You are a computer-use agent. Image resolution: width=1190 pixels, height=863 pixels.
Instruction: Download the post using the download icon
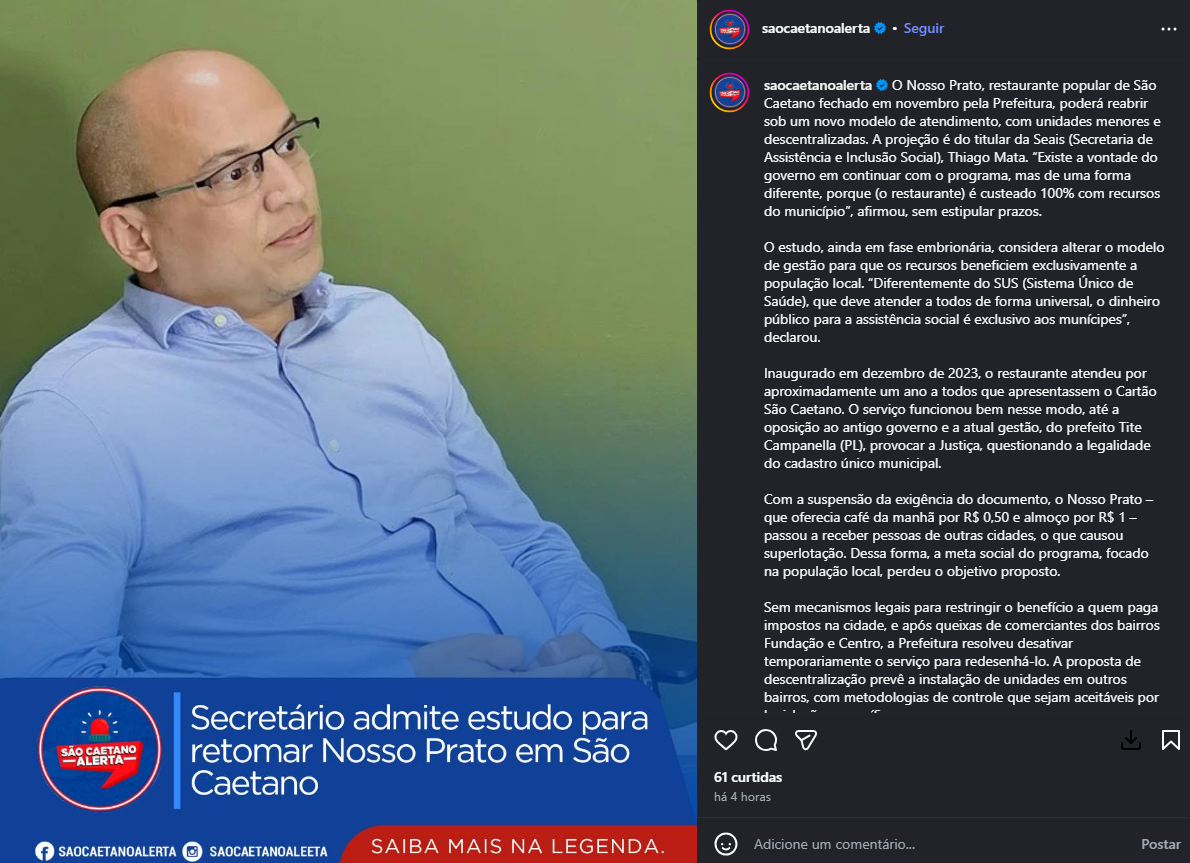[x=1131, y=740]
